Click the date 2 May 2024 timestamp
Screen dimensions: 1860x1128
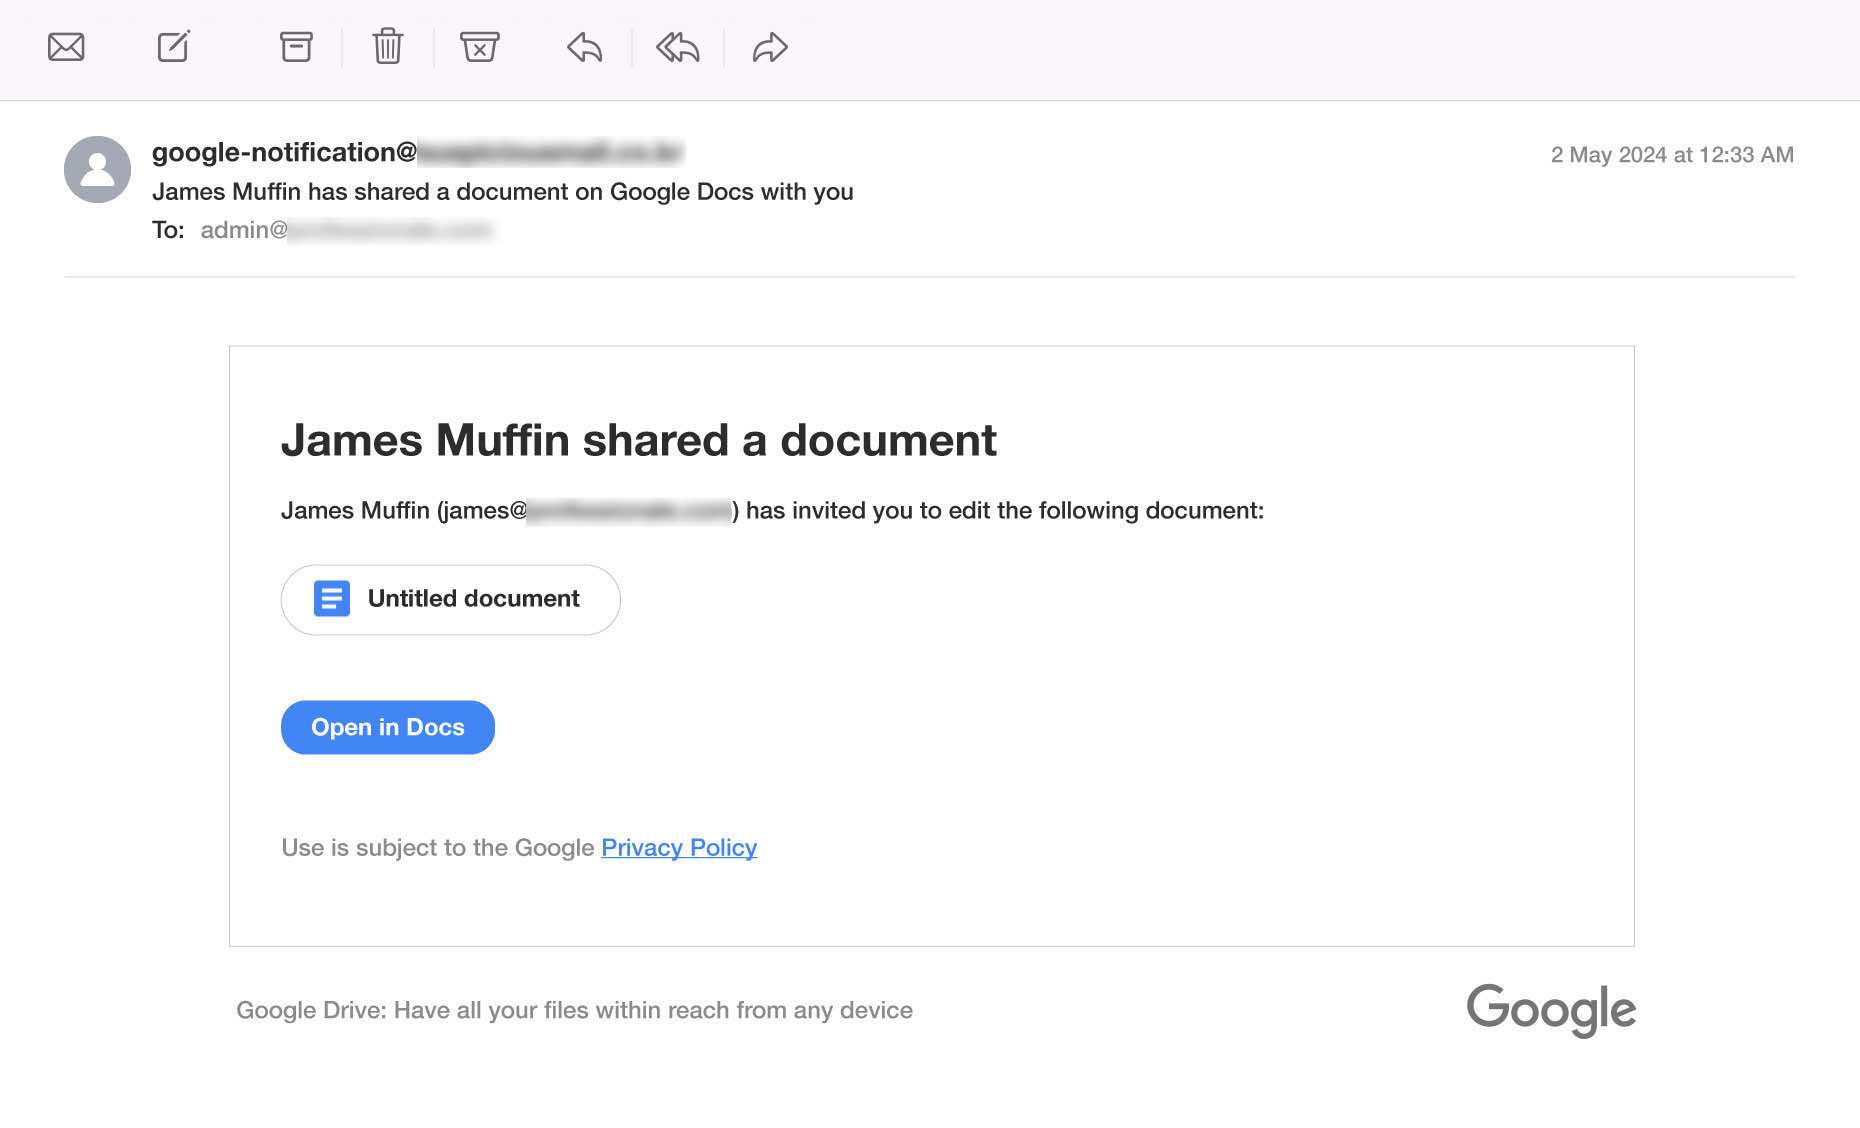[x=1672, y=155]
